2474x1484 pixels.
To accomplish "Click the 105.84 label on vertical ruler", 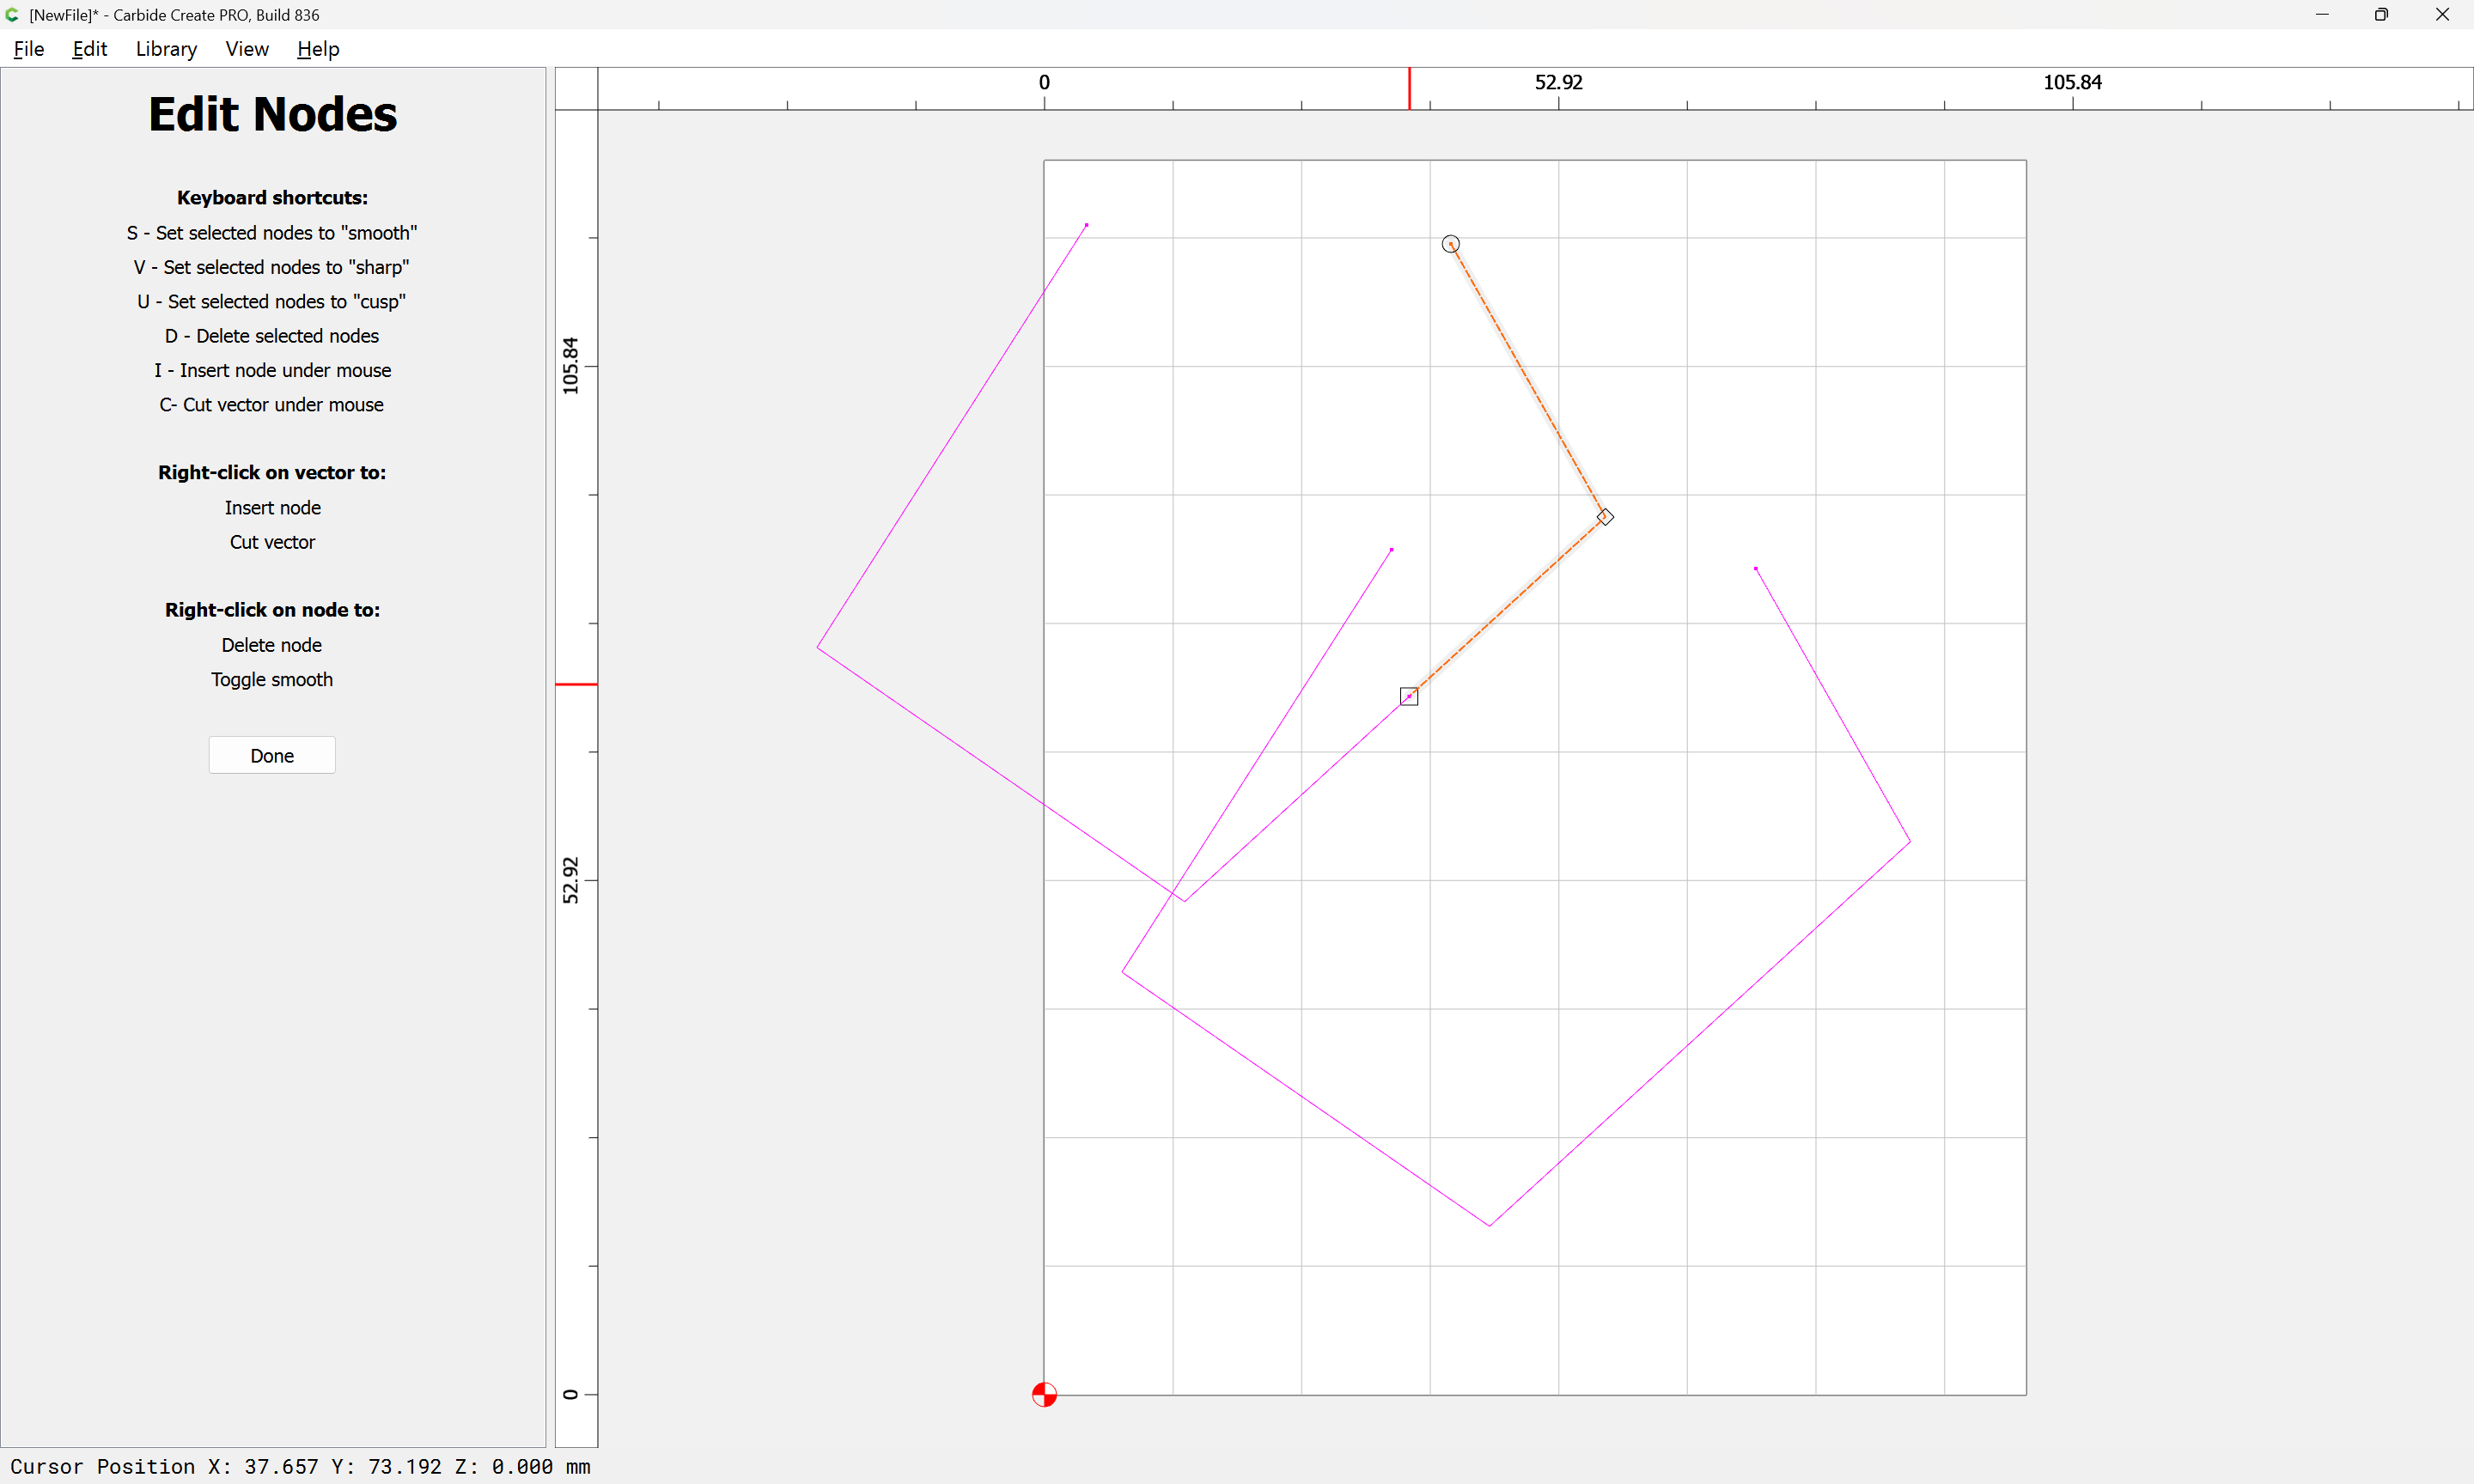I will (570, 365).
